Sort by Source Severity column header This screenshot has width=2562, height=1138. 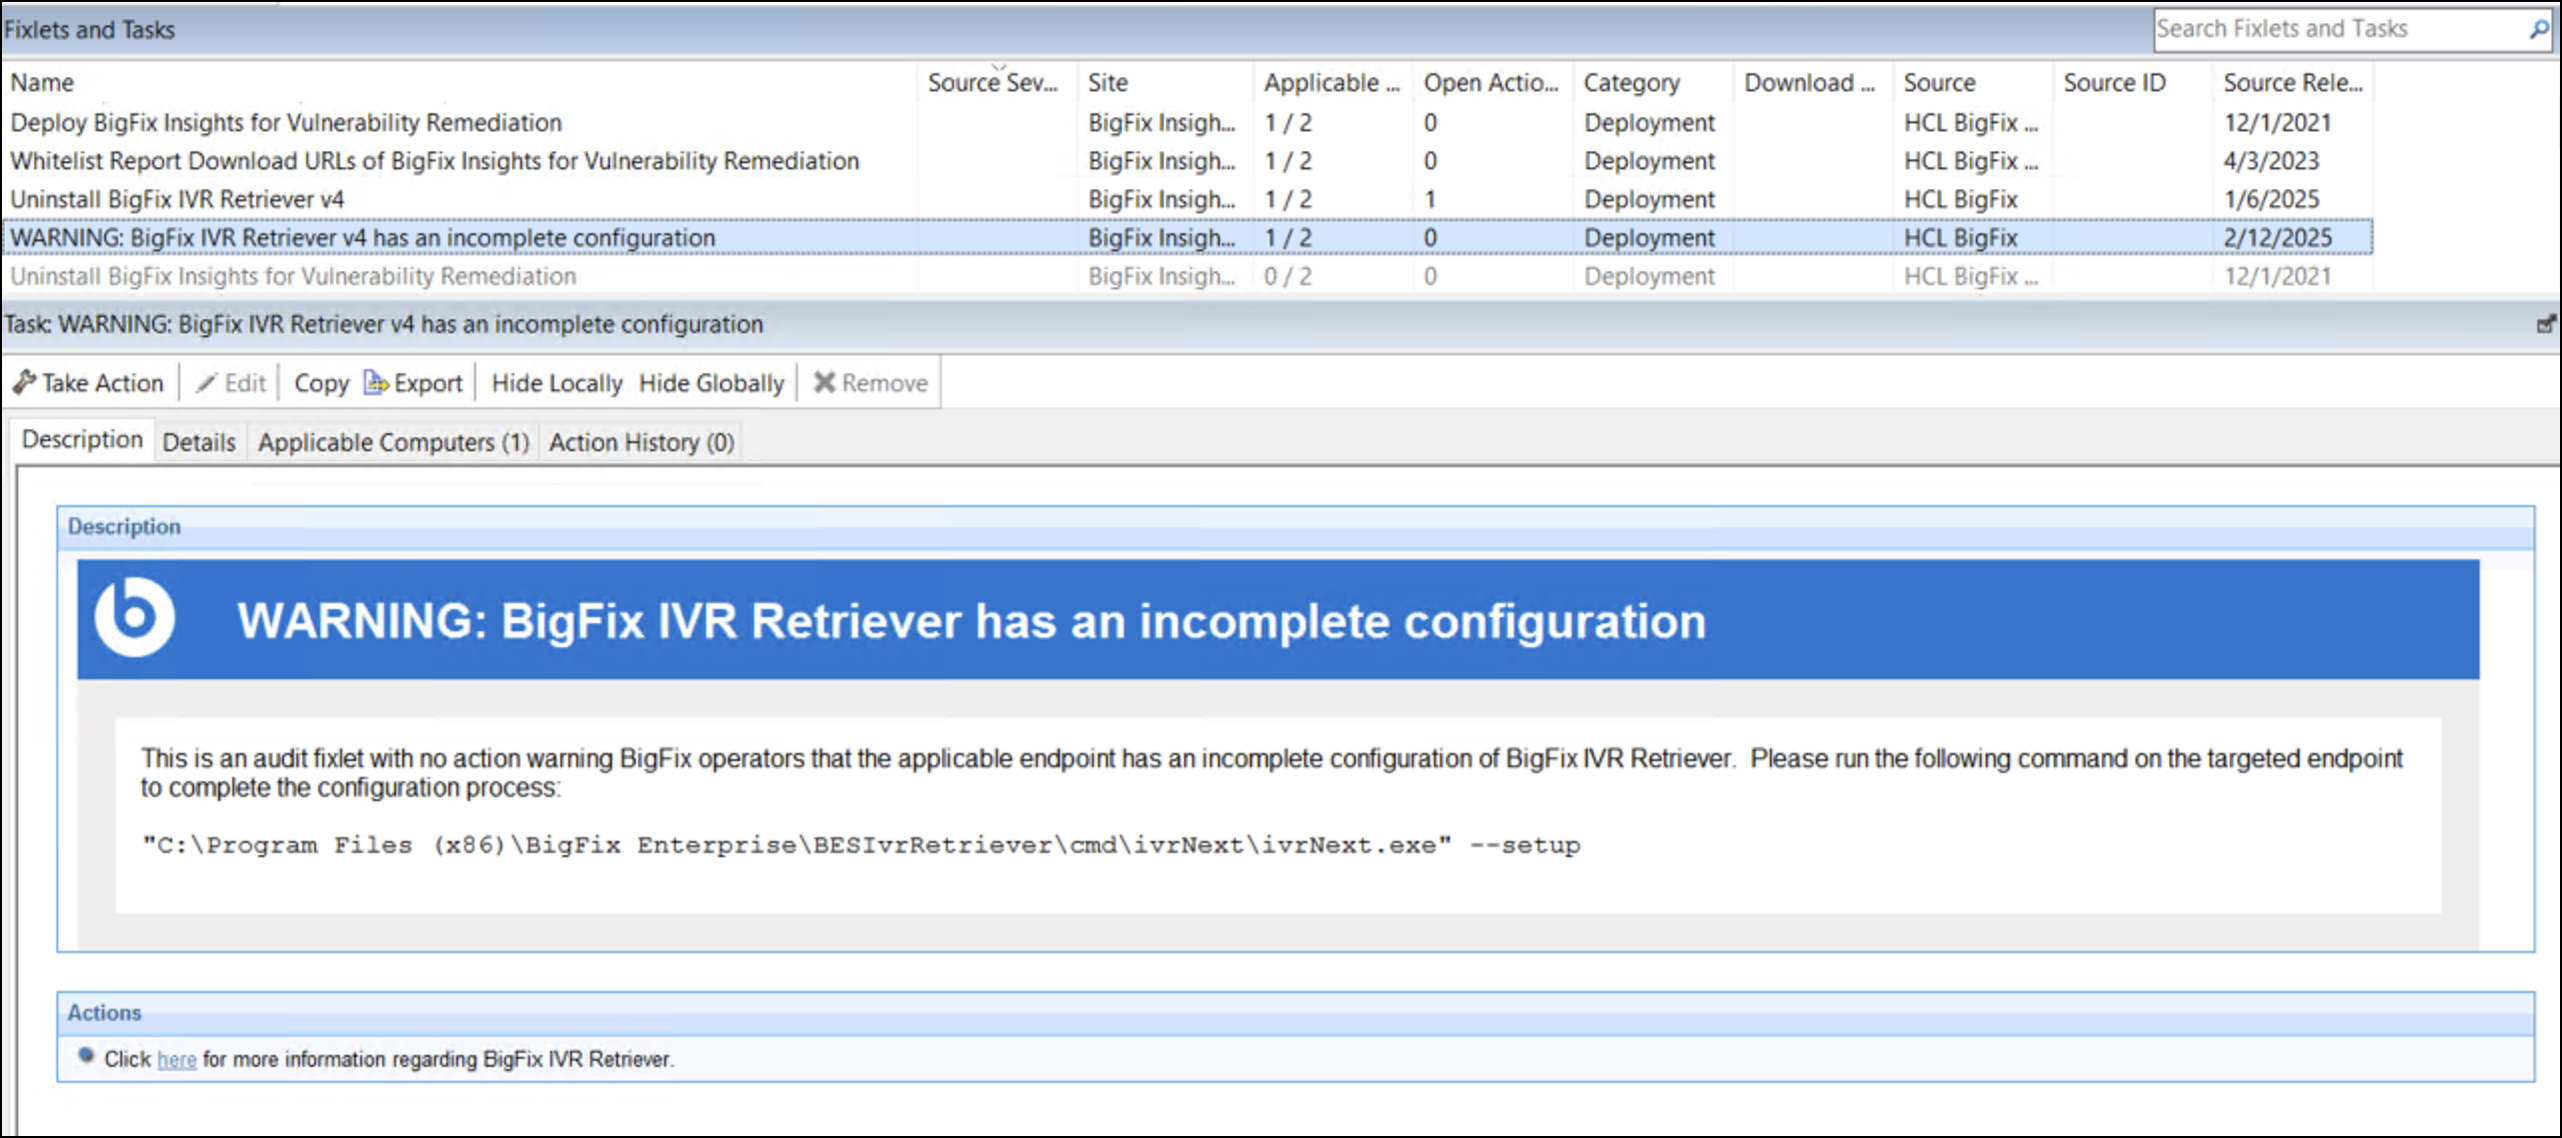point(991,83)
